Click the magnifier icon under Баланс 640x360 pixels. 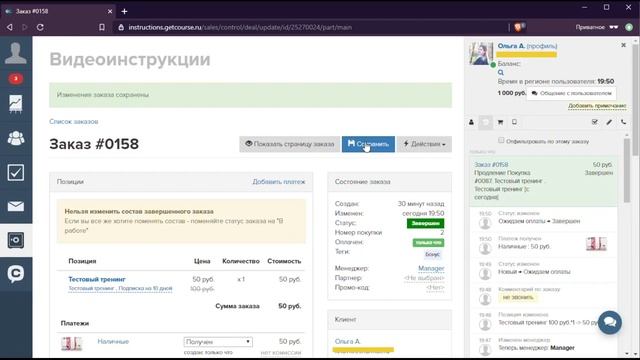pos(501,72)
